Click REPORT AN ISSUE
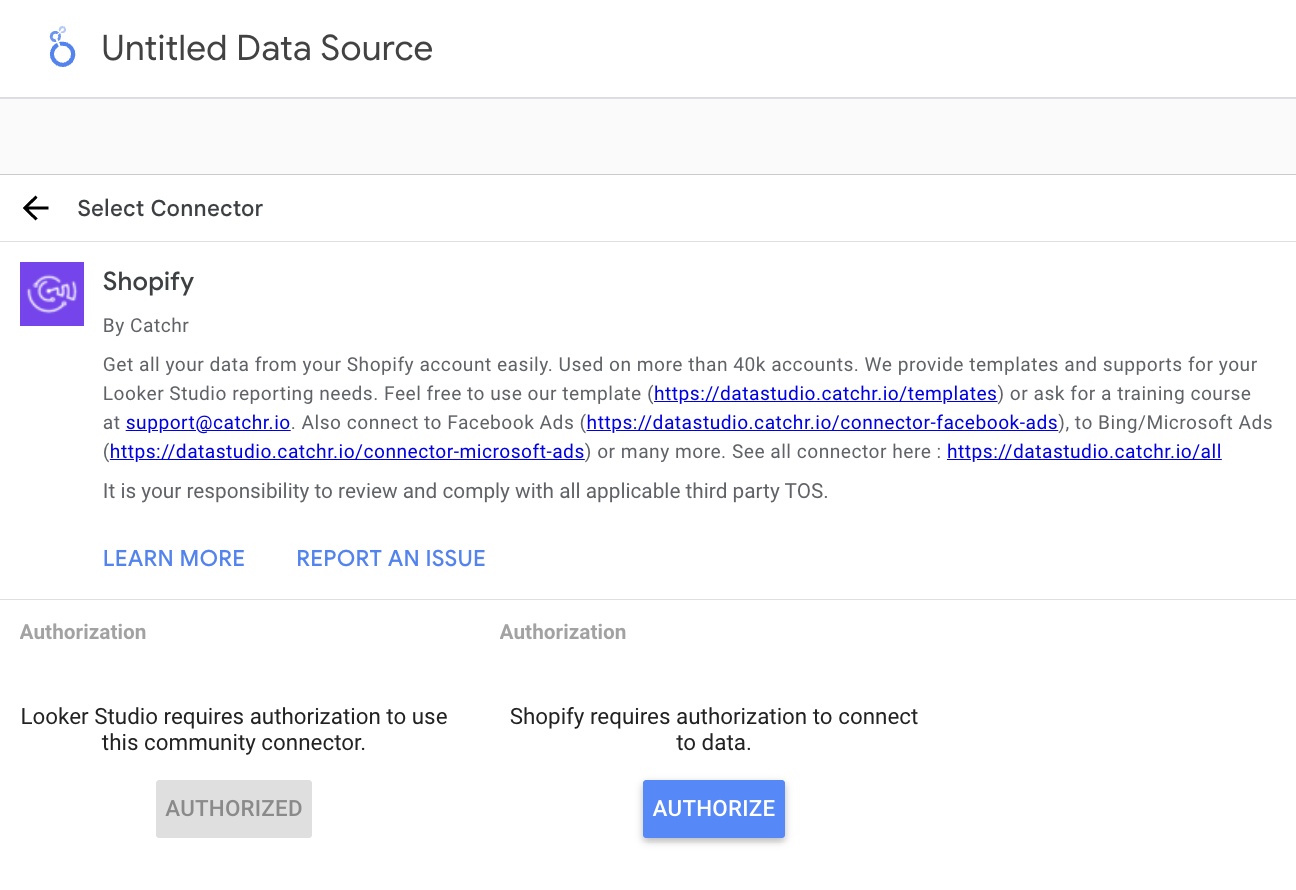The width and height of the screenshot is (1296, 890). pos(390,558)
